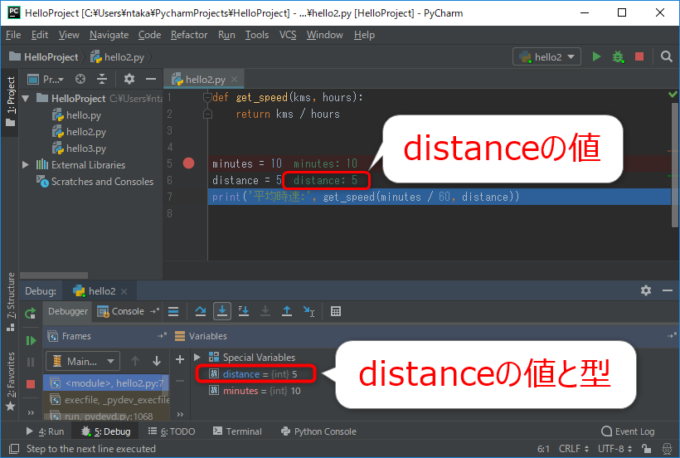Expand External Libraries in project tree
The width and height of the screenshot is (680, 458).
pos(26,164)
